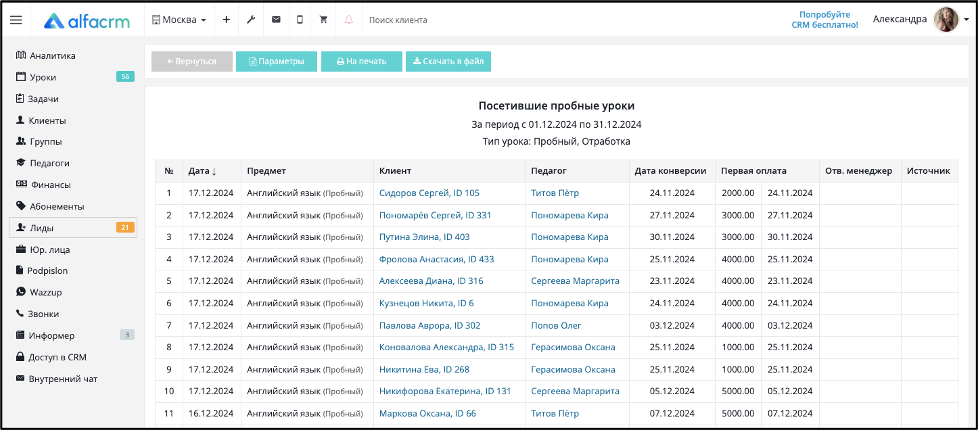The width and height of the screenshot is (979, 431).
Task: Click the Параметры button
Action: pyautogui.click(x=277, y=61)
